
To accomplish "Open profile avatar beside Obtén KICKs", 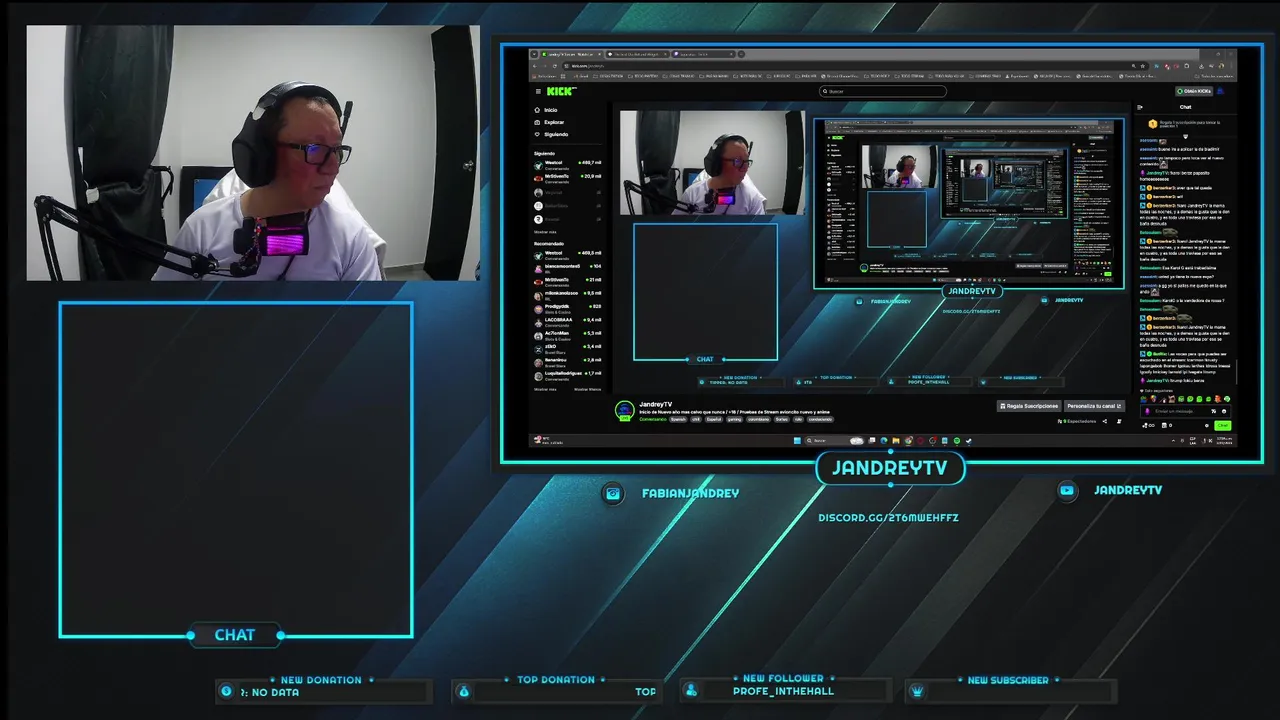I will coord(1221,91).
